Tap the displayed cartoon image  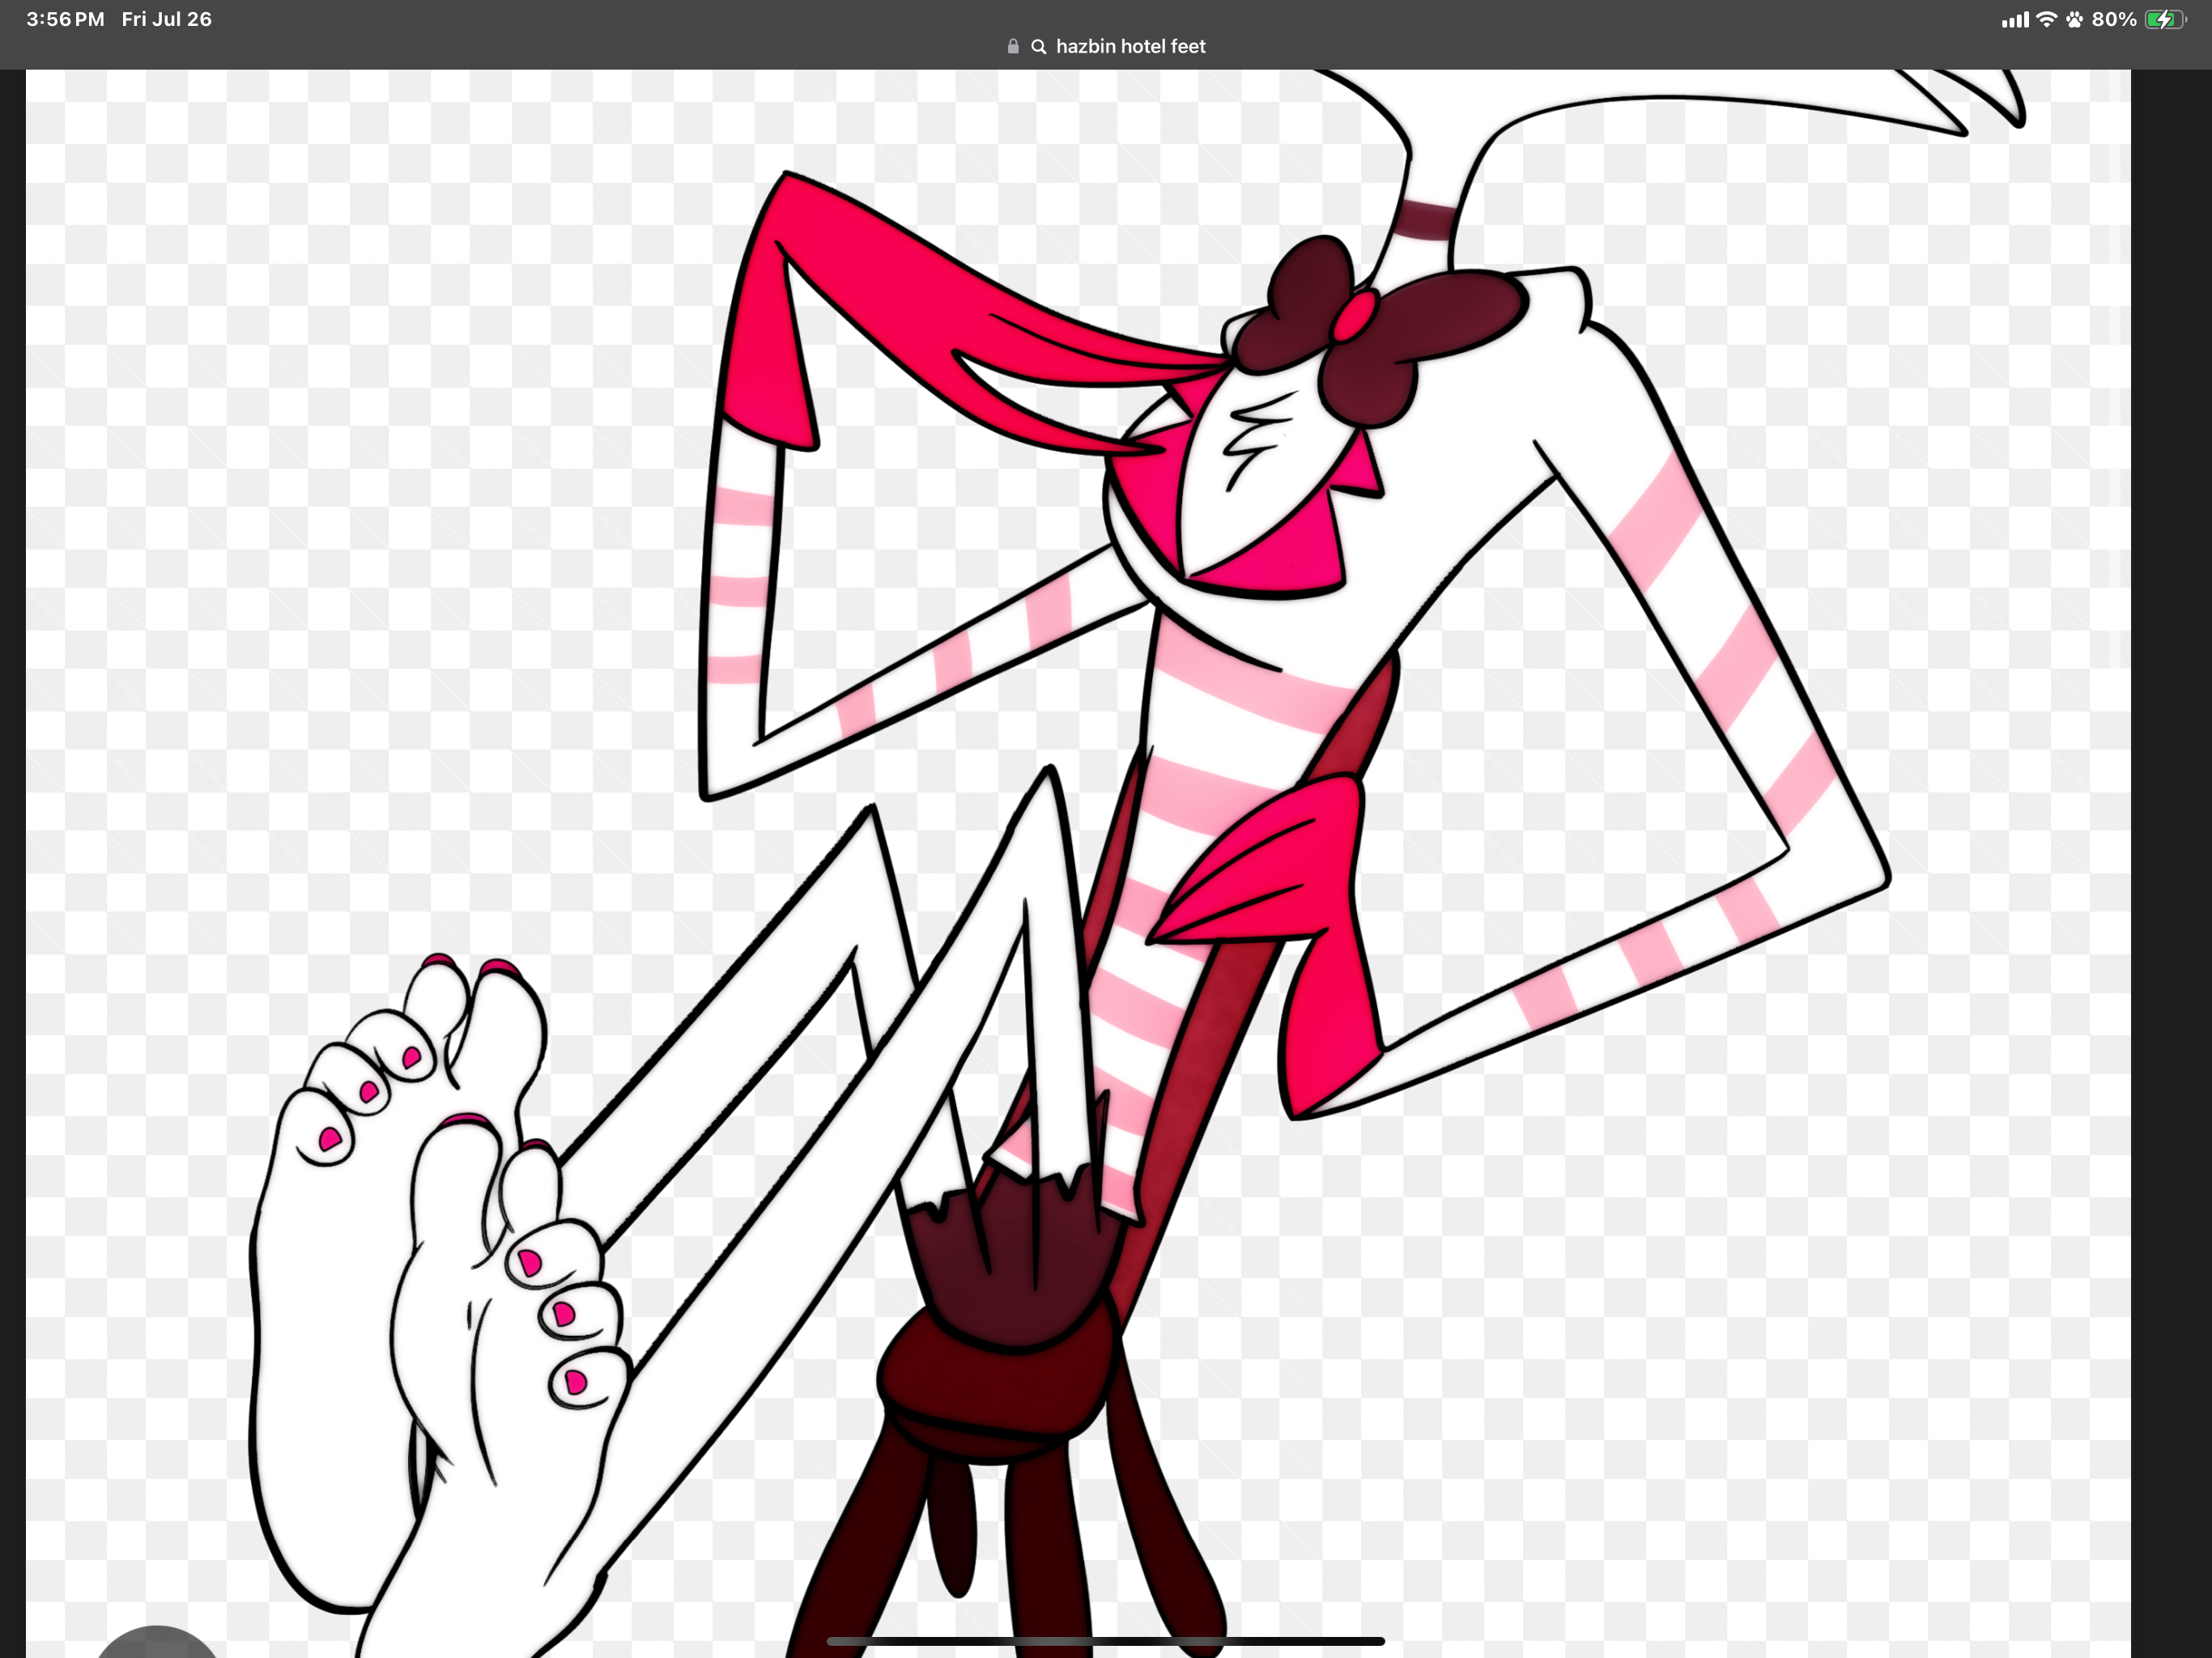(x=1078, y=864)
